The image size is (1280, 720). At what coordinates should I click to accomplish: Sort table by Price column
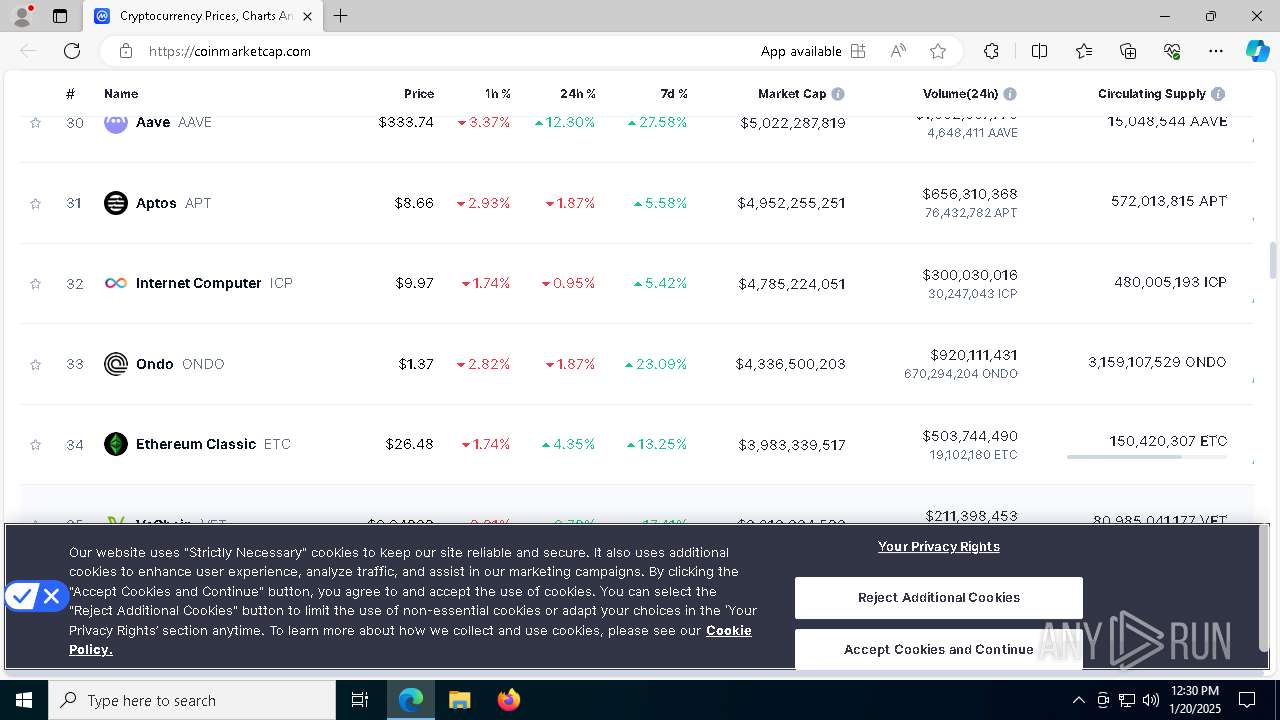tap(419, 94)
